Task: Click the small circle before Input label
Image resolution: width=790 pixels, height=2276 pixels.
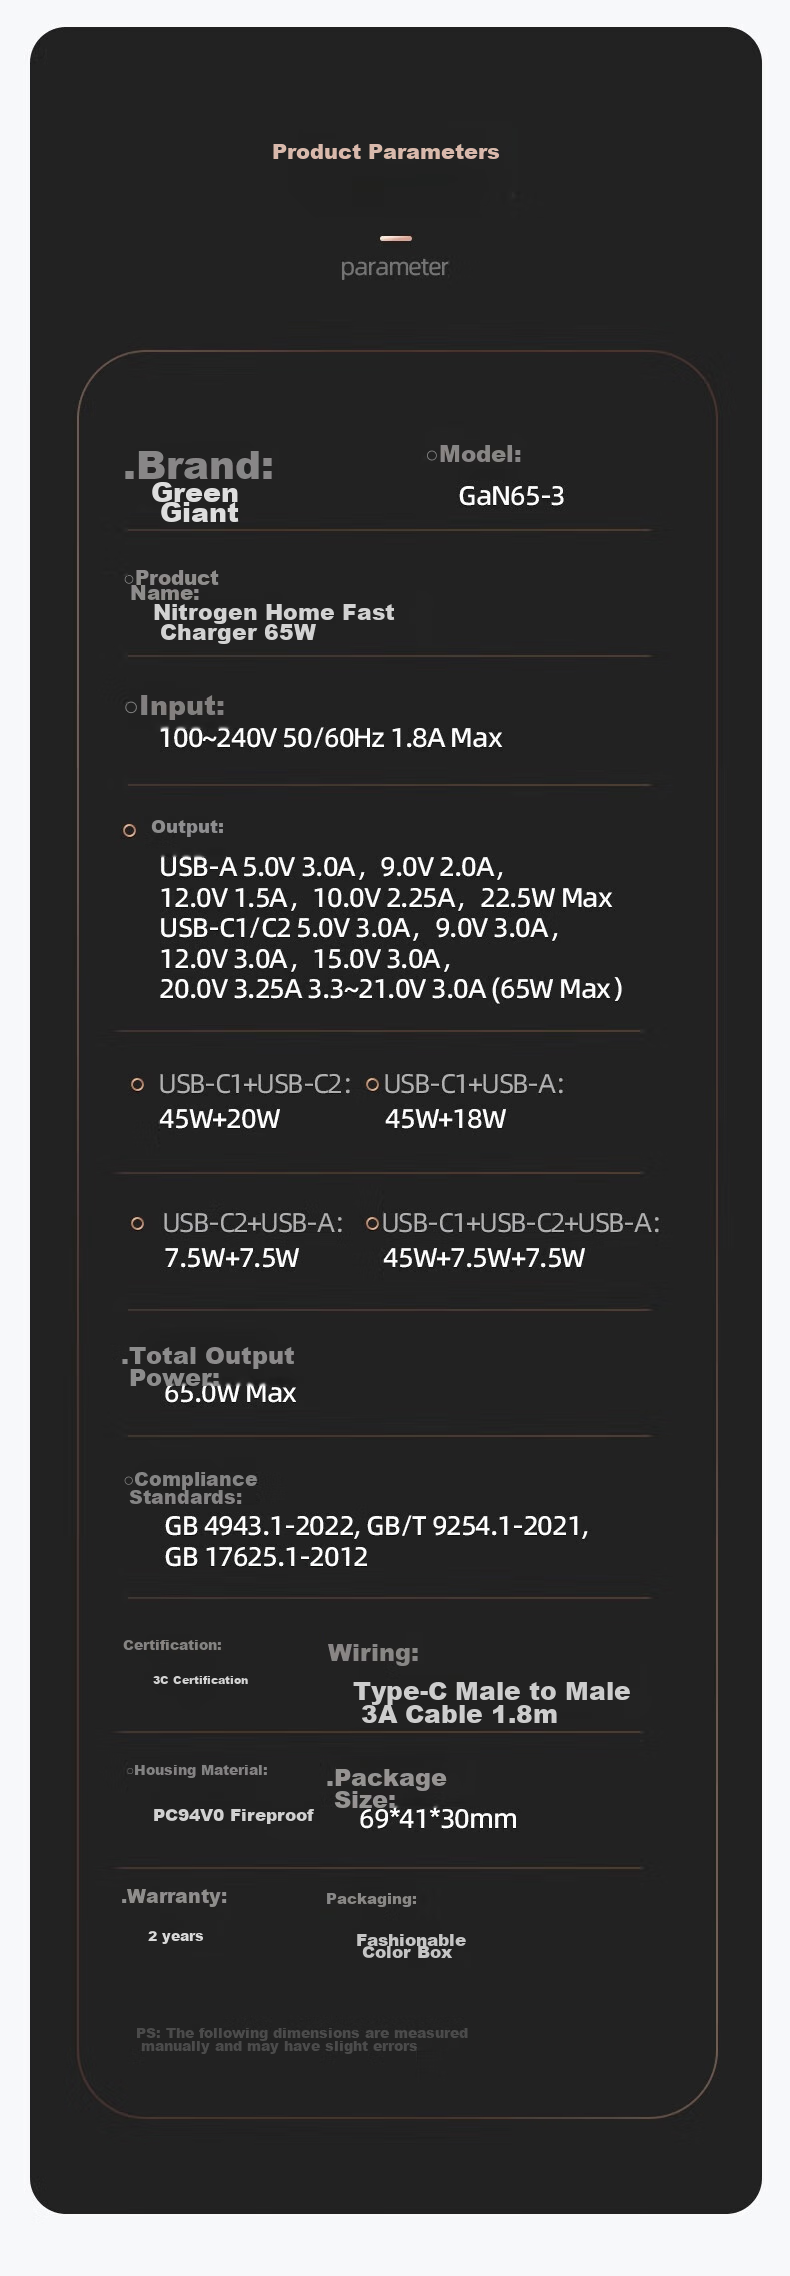Action: point(131,707)
